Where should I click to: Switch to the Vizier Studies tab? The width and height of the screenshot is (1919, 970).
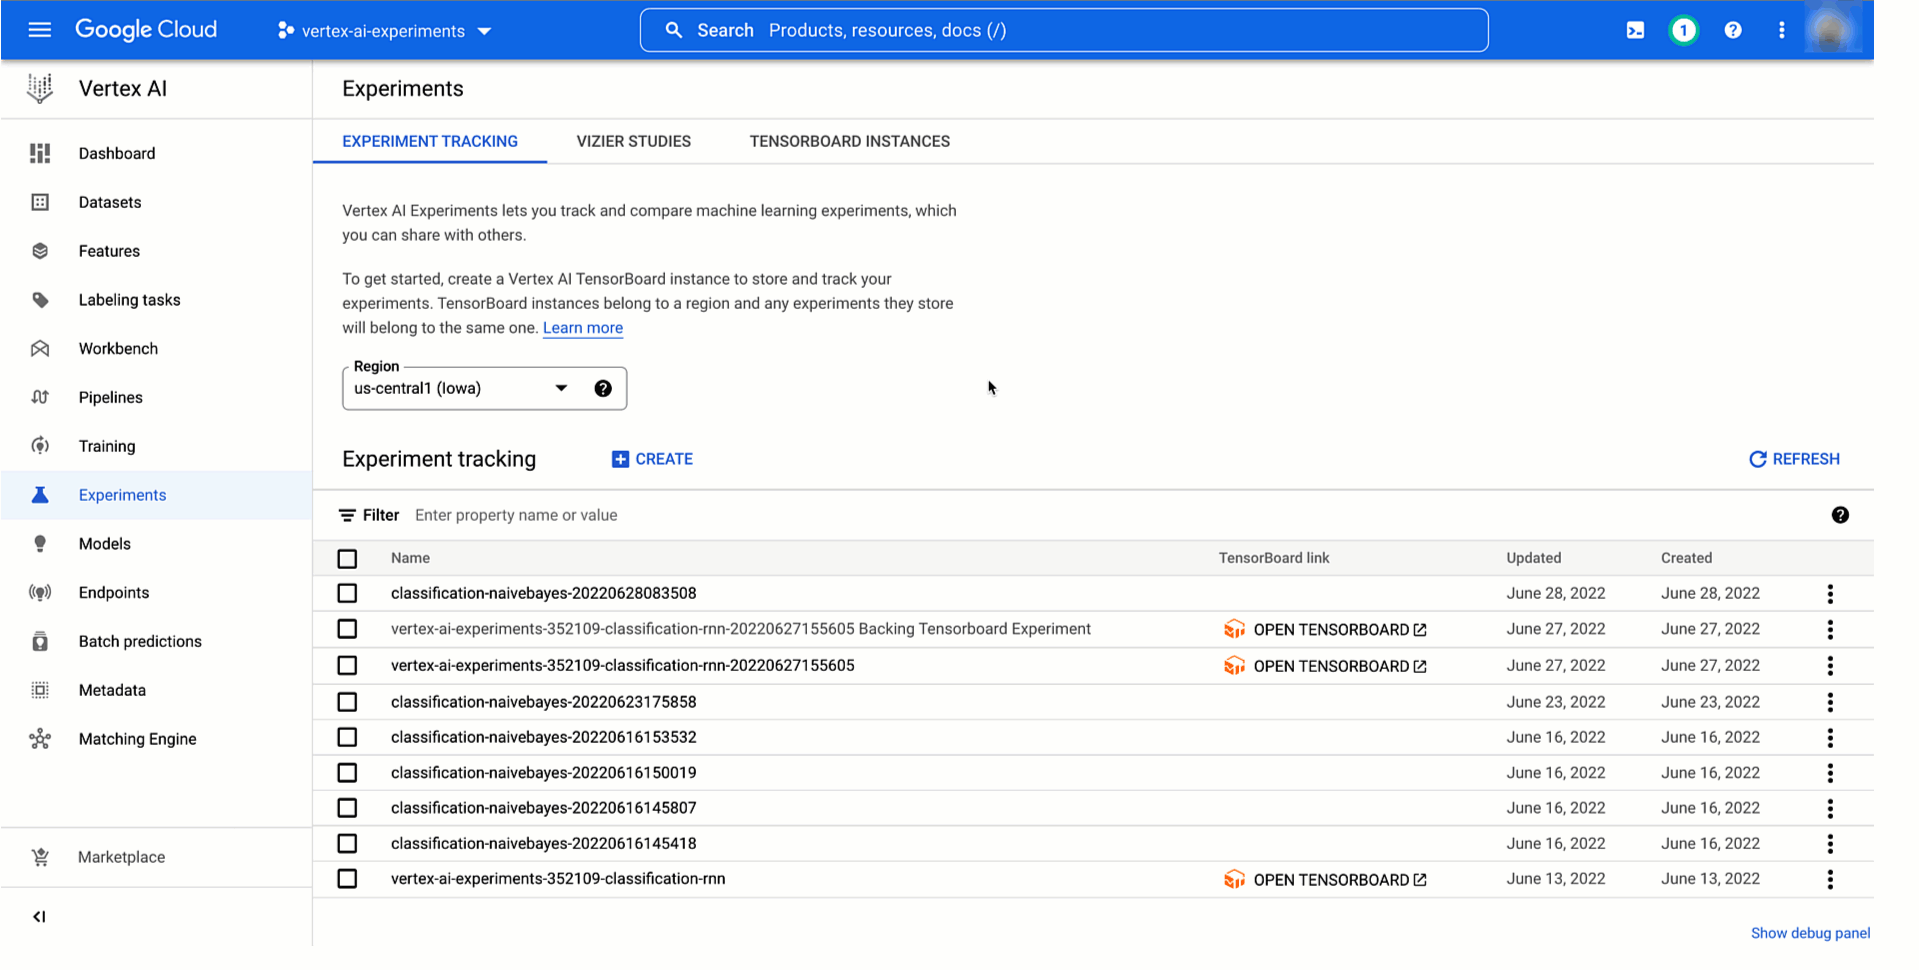pos(633,141)
